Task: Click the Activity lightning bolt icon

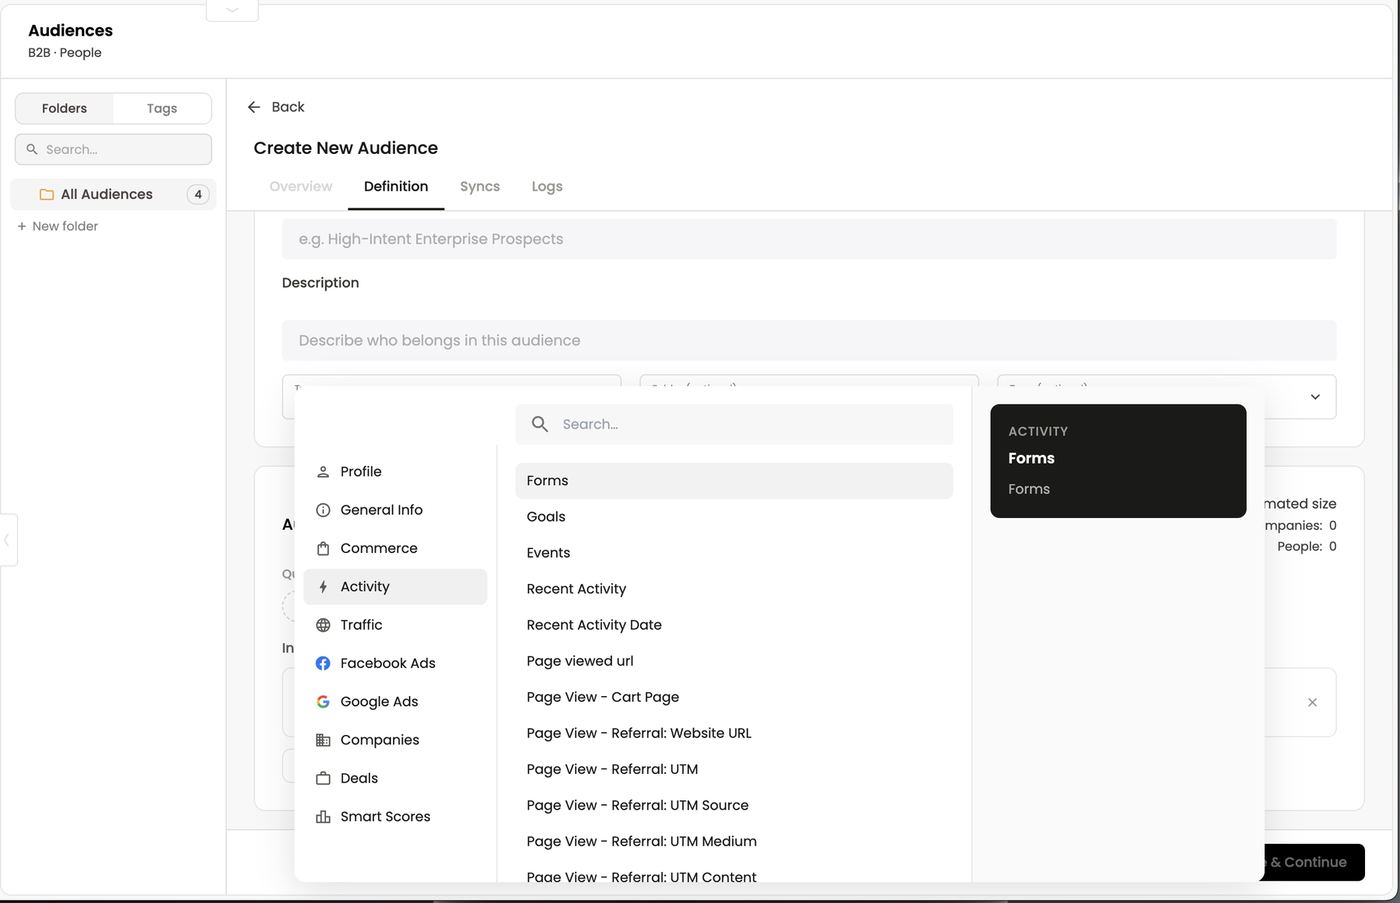Action: coord(323,587)
